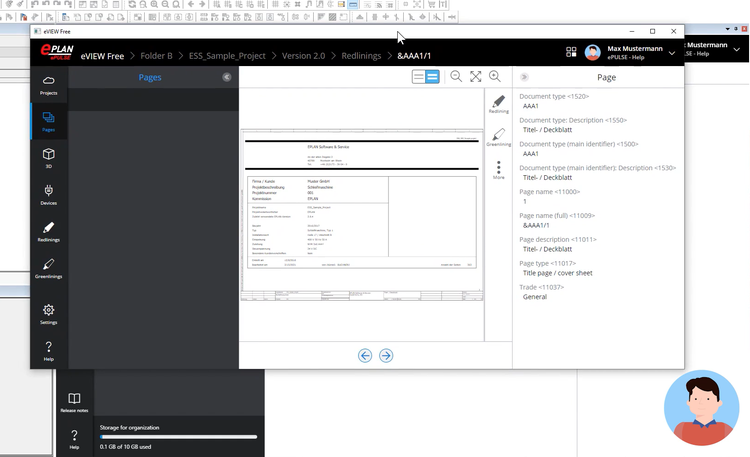Viewport: 750px width, 457px height.
Task: Toggle the right highlighted layout mode
Action: click(432, 77)
